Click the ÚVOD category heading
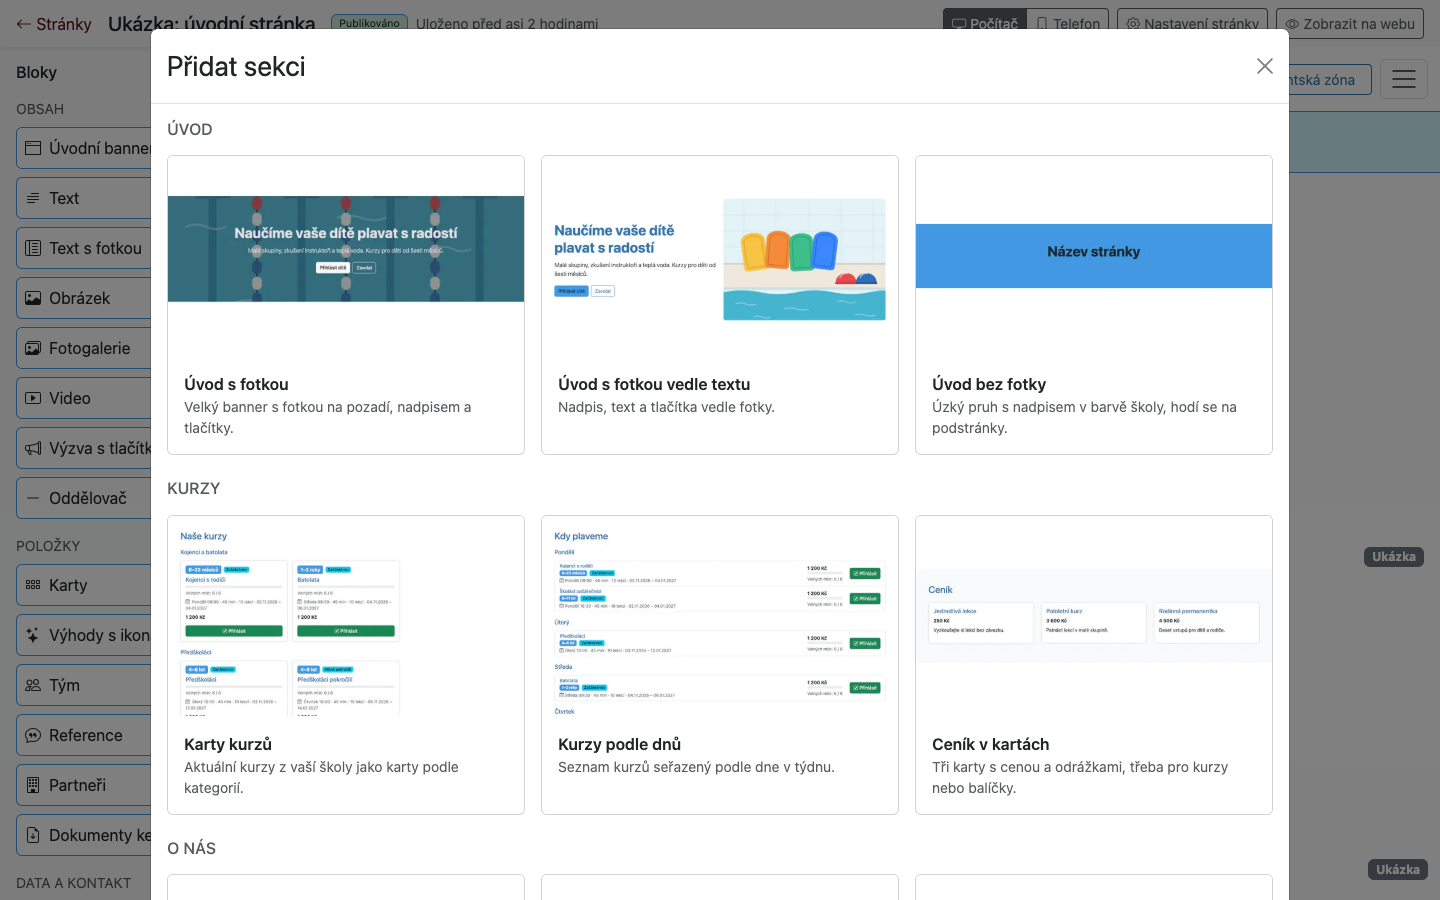The height and width of the screenshot is (900, 1440). (190, 129)
